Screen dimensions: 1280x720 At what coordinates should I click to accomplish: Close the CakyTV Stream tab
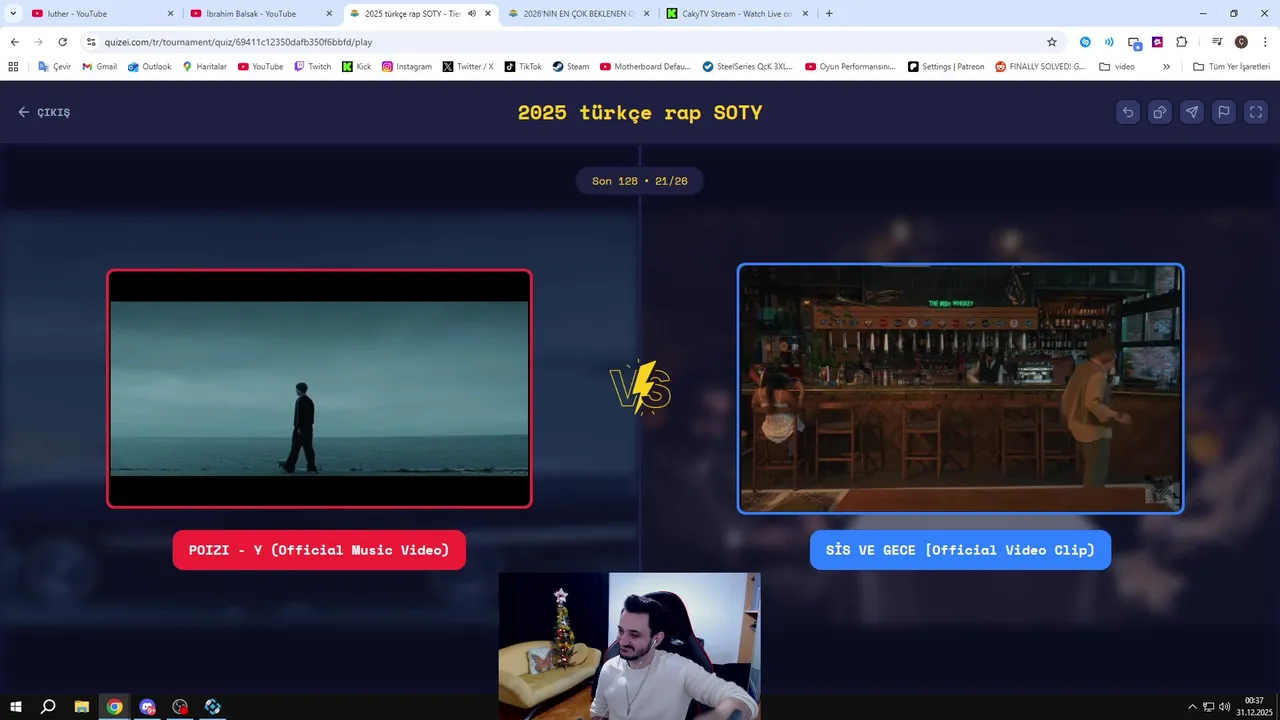pyautogui.click(x=805, y=14)
